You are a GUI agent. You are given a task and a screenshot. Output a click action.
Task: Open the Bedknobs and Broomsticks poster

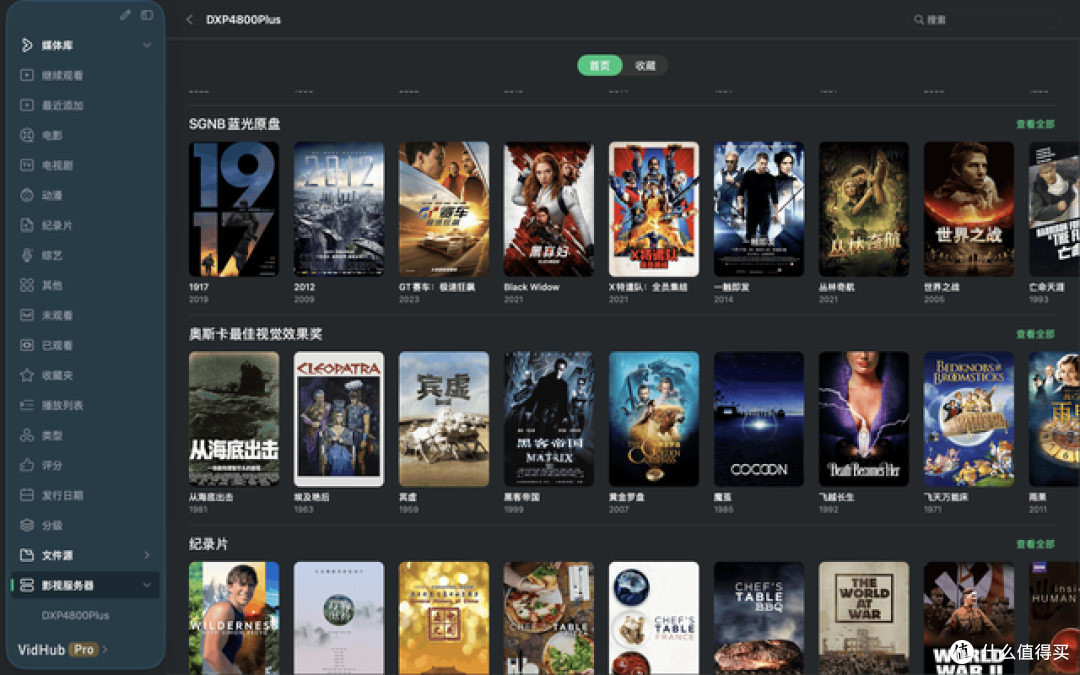pos(968,419)
